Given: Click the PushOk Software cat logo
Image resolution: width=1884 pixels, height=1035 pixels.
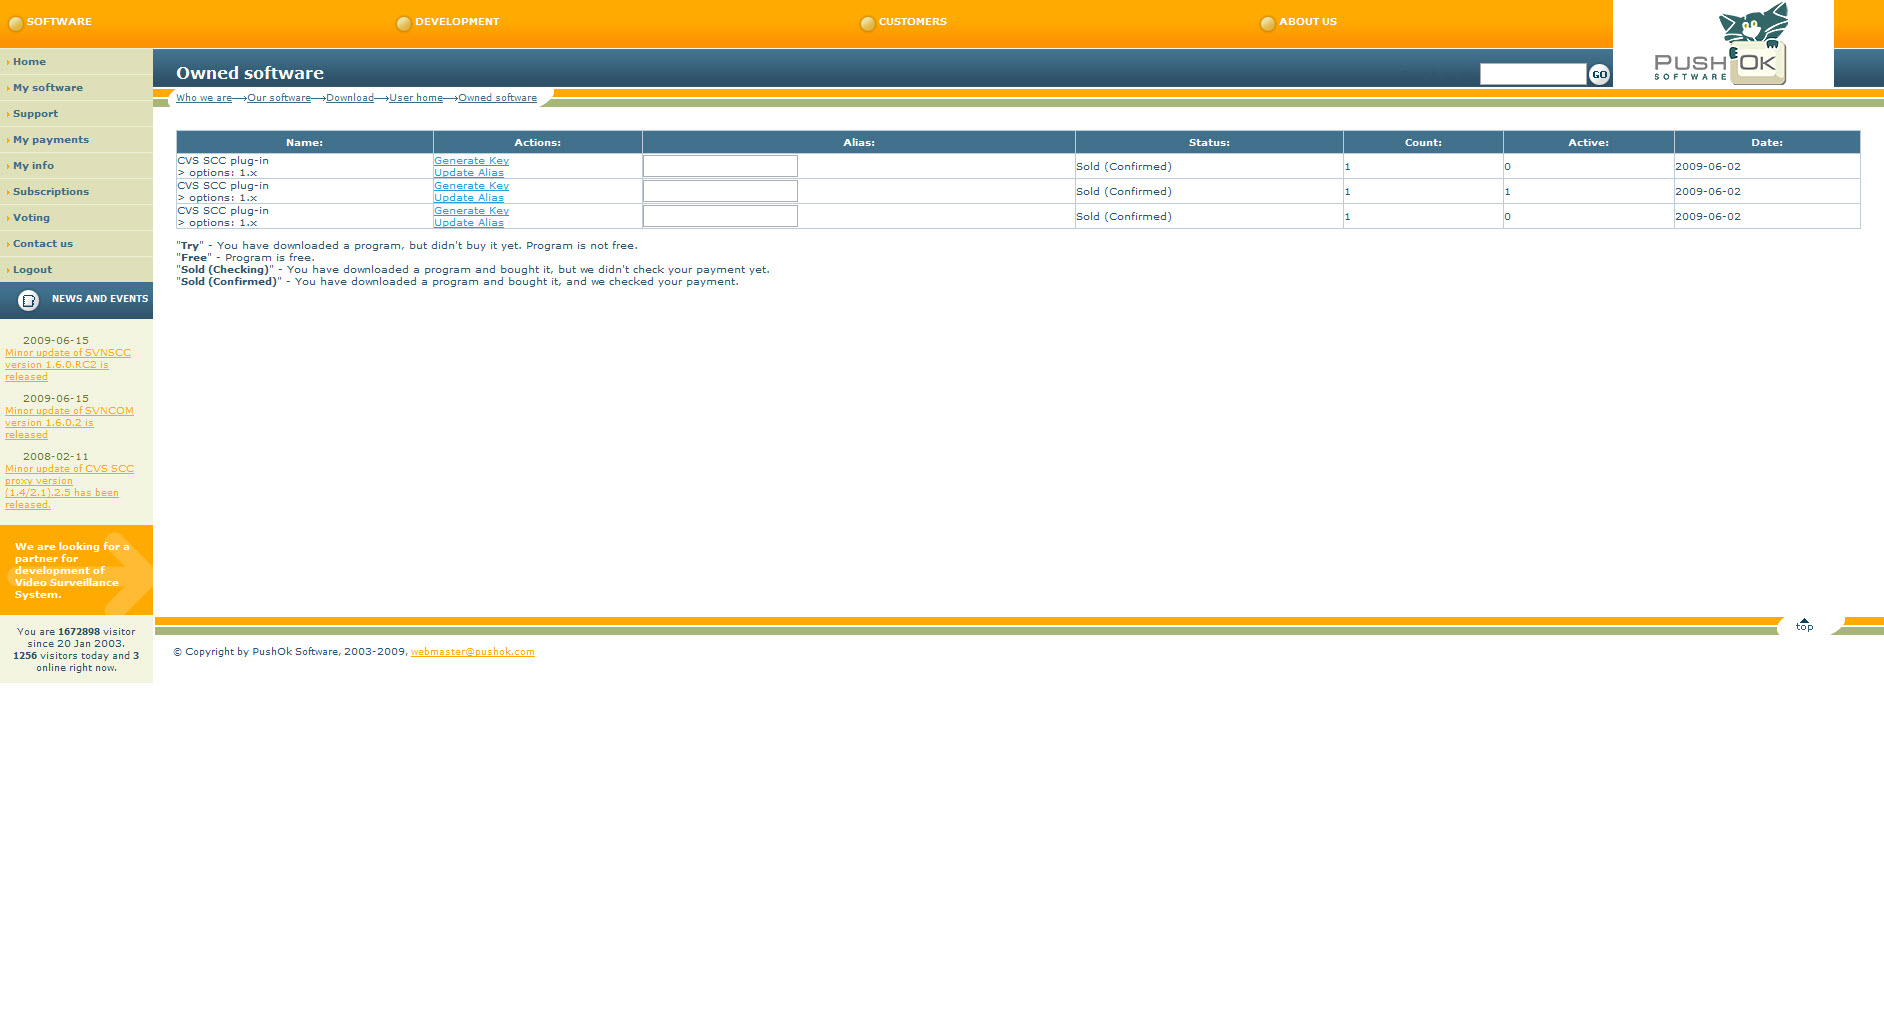Looking at the screenshot, I should pyautogui.click(x=1722, y=45).
